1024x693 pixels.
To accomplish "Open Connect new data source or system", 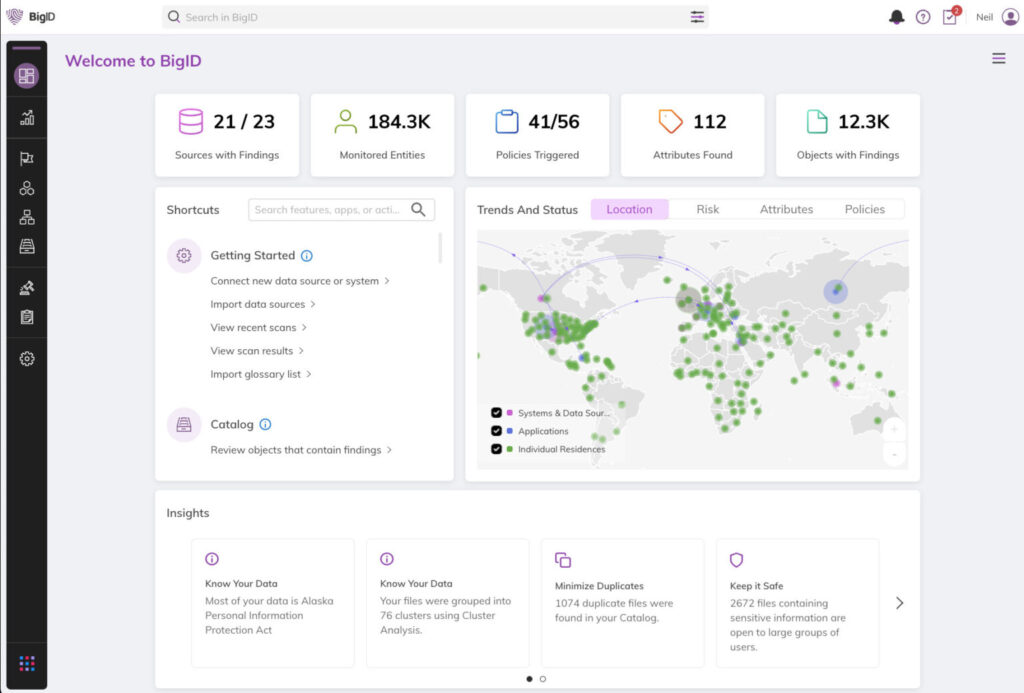I will point(300,281).
